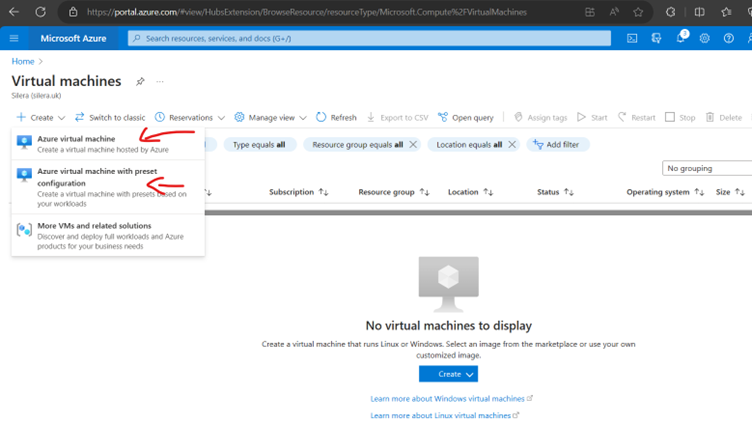This screenshot has width=752, height=424.
Task: Expand the Reservations dropdown
Action: point(190,117)
